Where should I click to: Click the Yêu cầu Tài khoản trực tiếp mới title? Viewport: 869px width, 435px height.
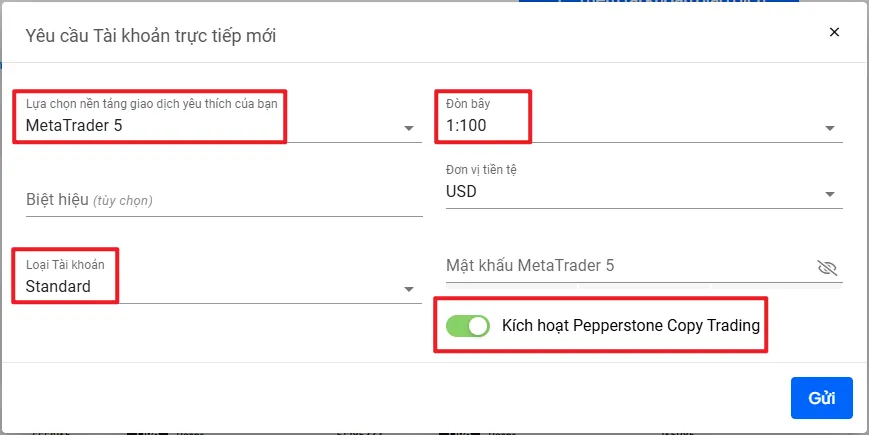pos(151,36)
